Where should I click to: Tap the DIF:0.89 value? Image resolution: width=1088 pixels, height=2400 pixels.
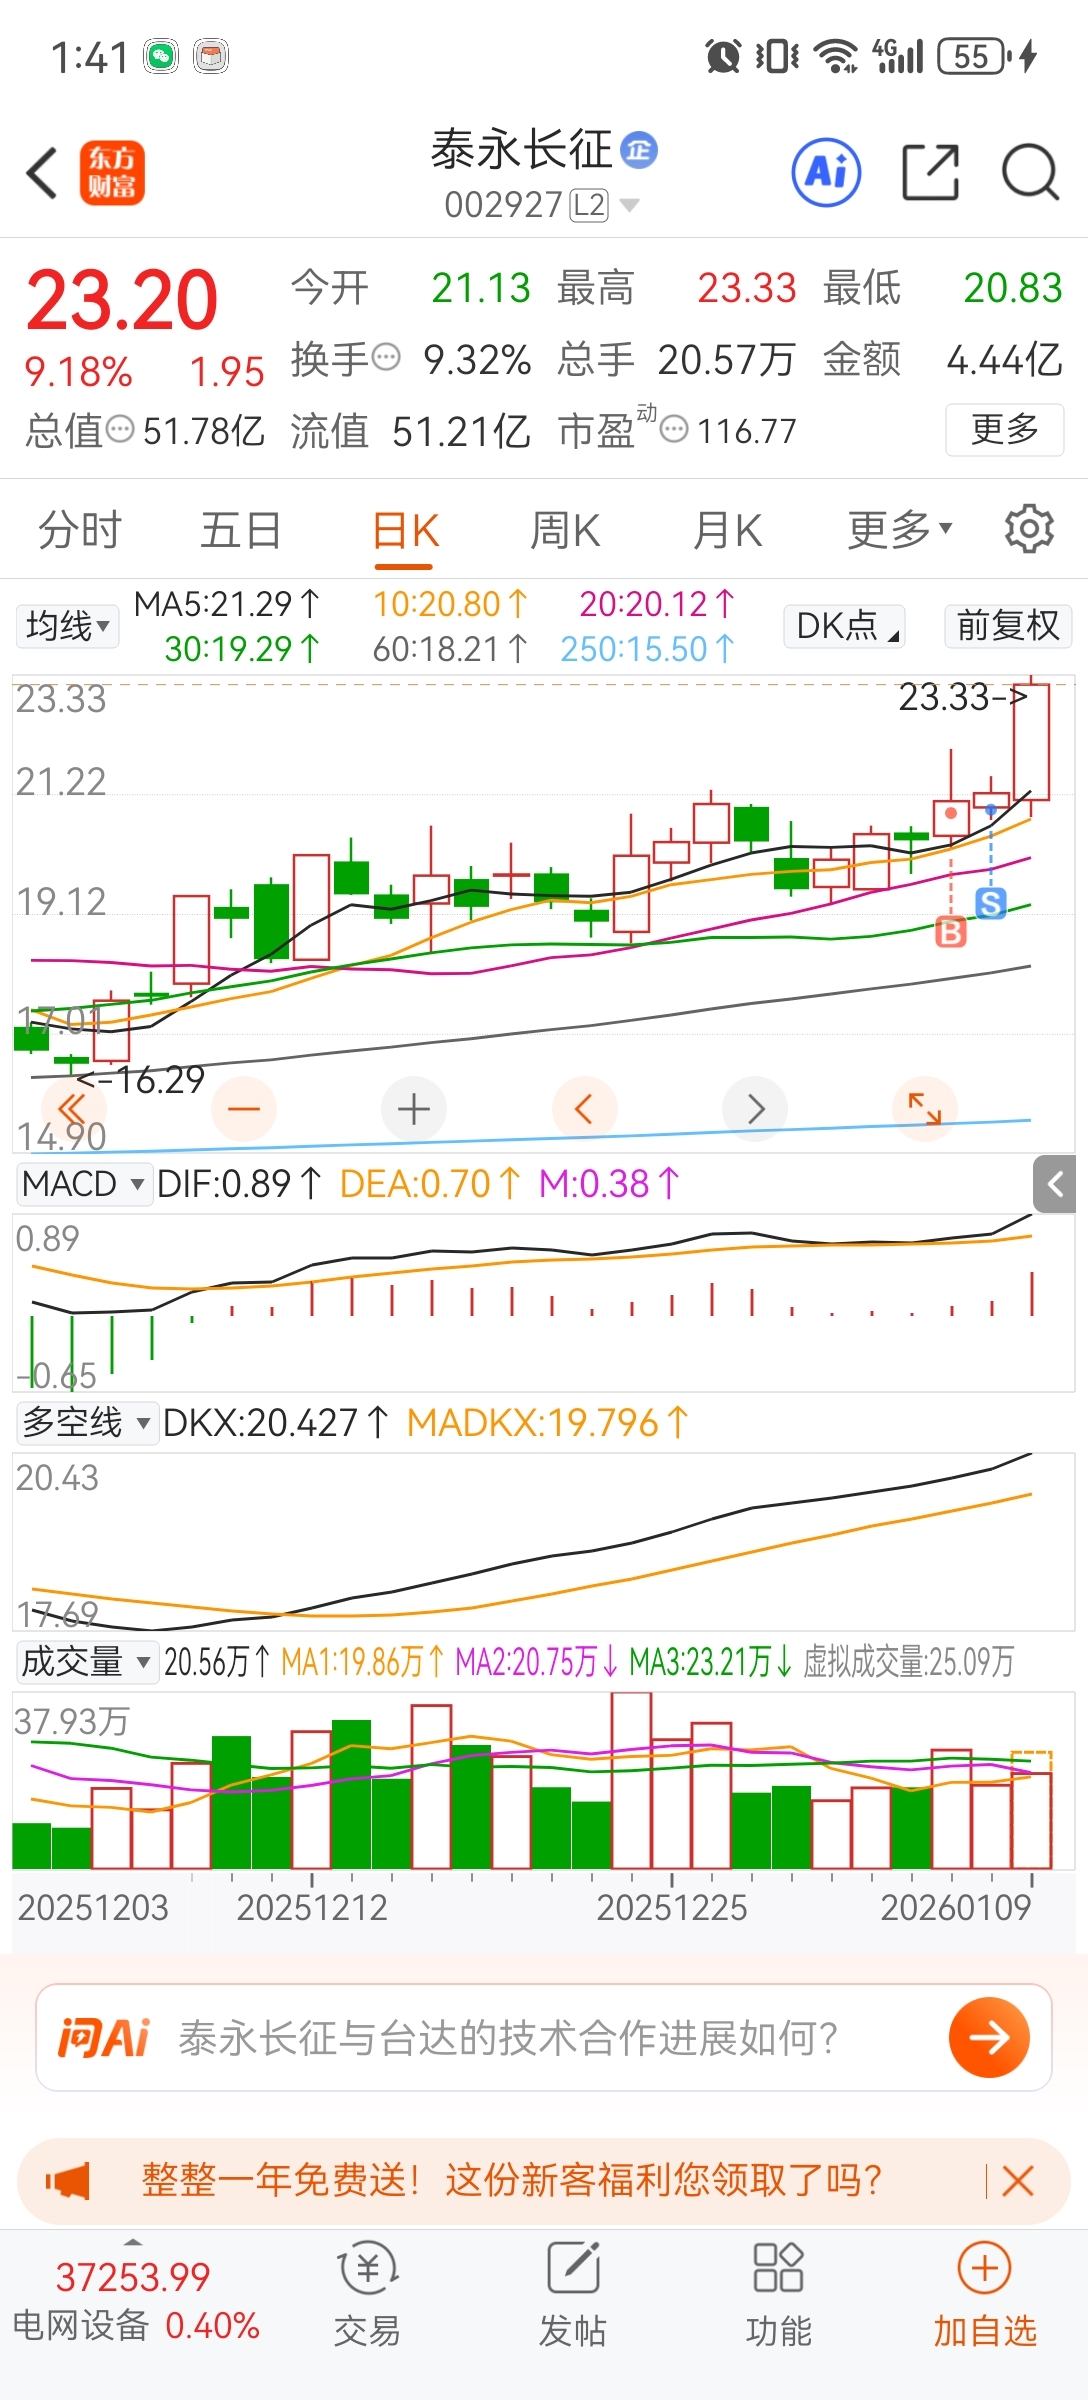239,1184
